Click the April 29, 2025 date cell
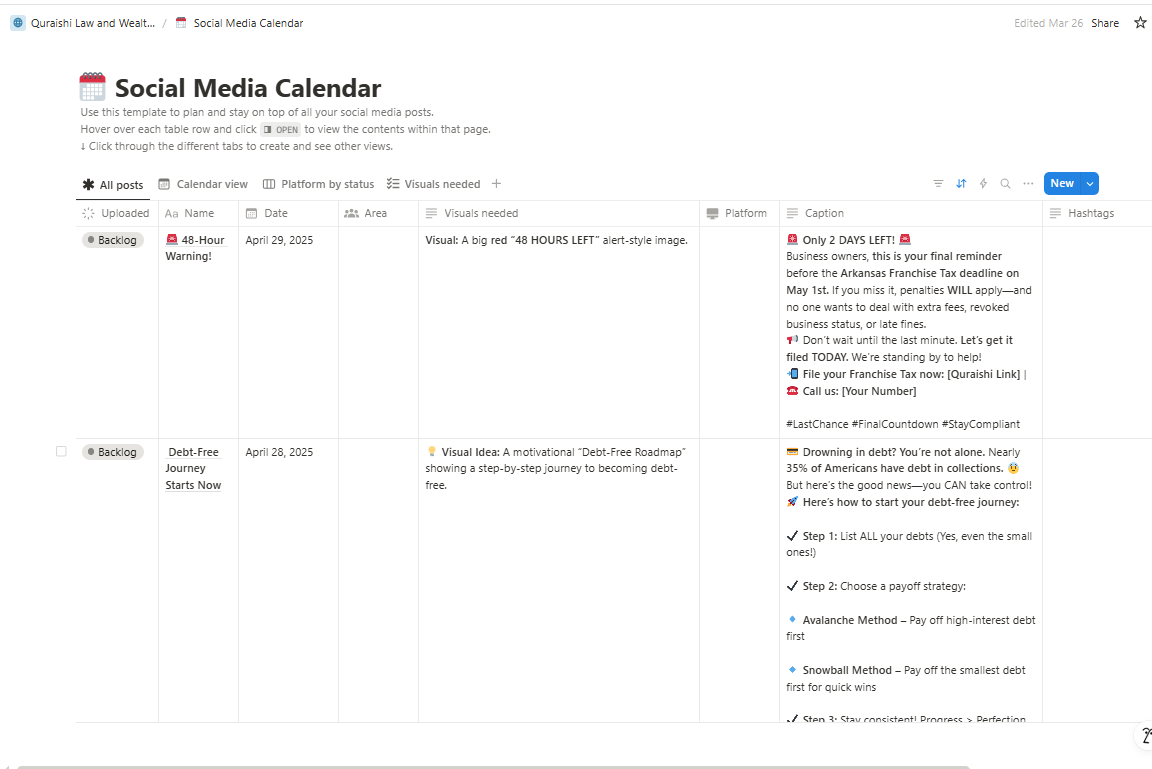The width and height of the screenshot is (1152, 769). [288, 332]
